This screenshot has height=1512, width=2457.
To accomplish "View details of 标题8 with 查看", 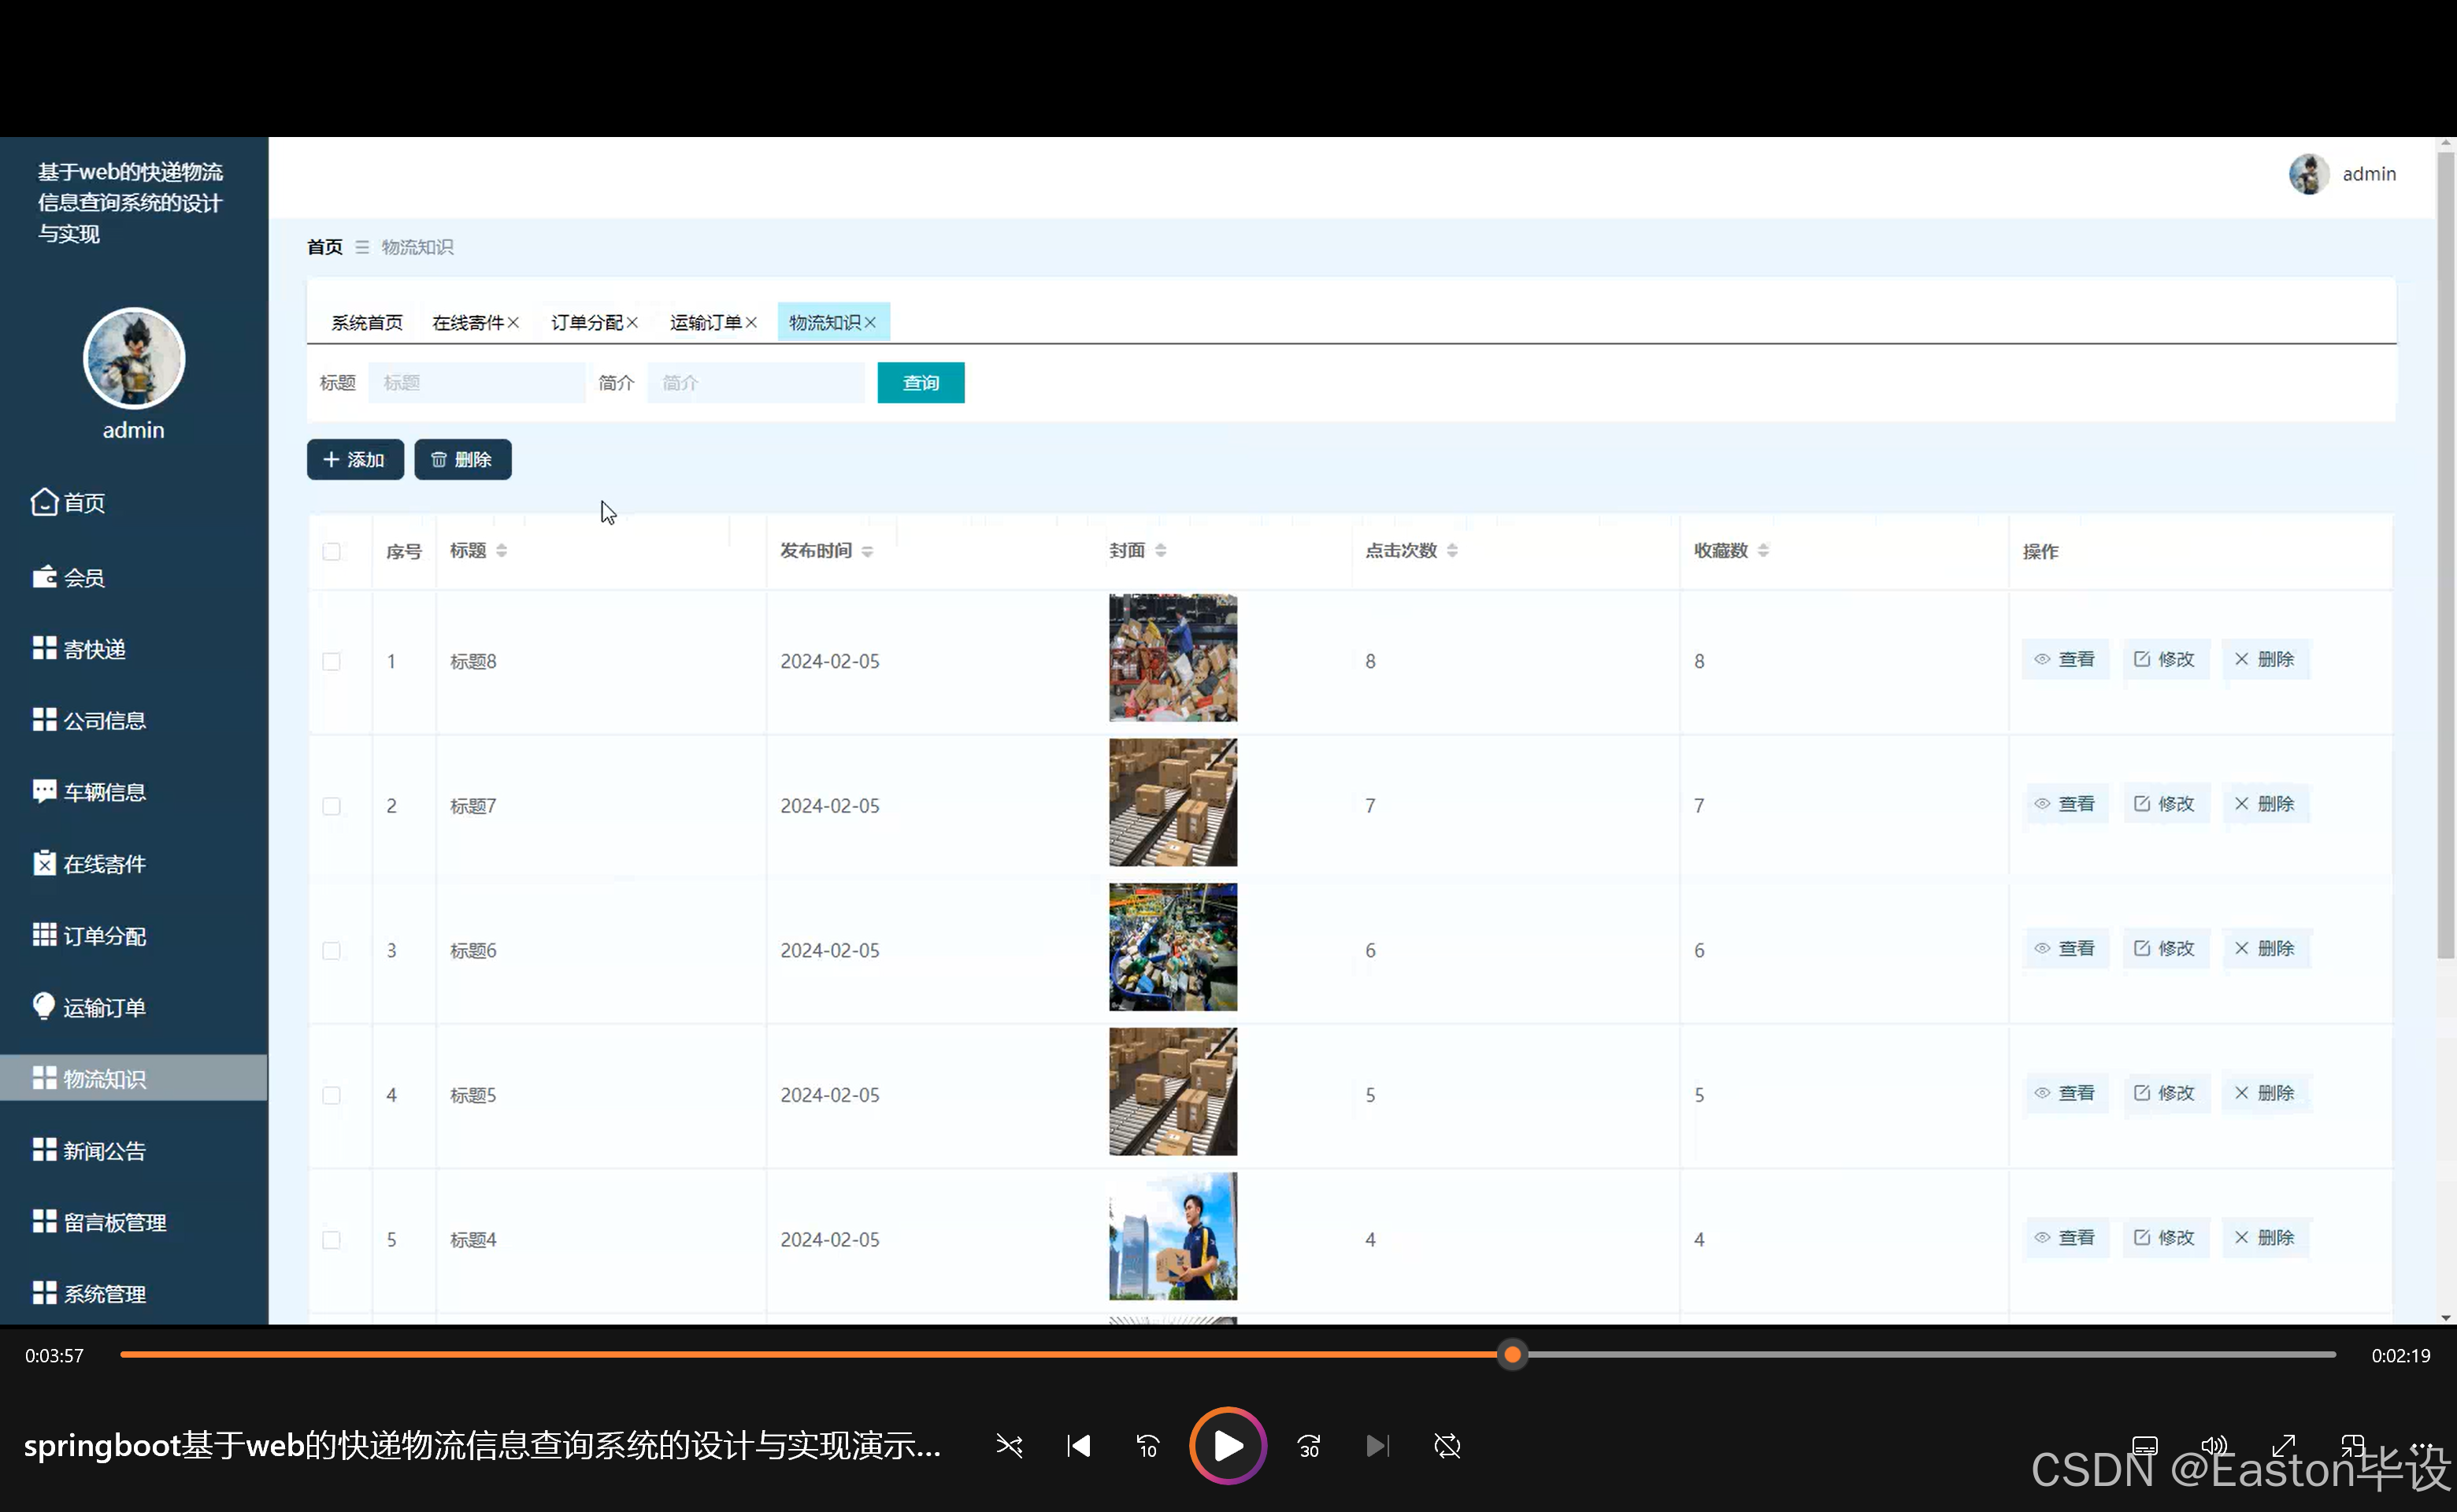I will tap(2065, 660).
